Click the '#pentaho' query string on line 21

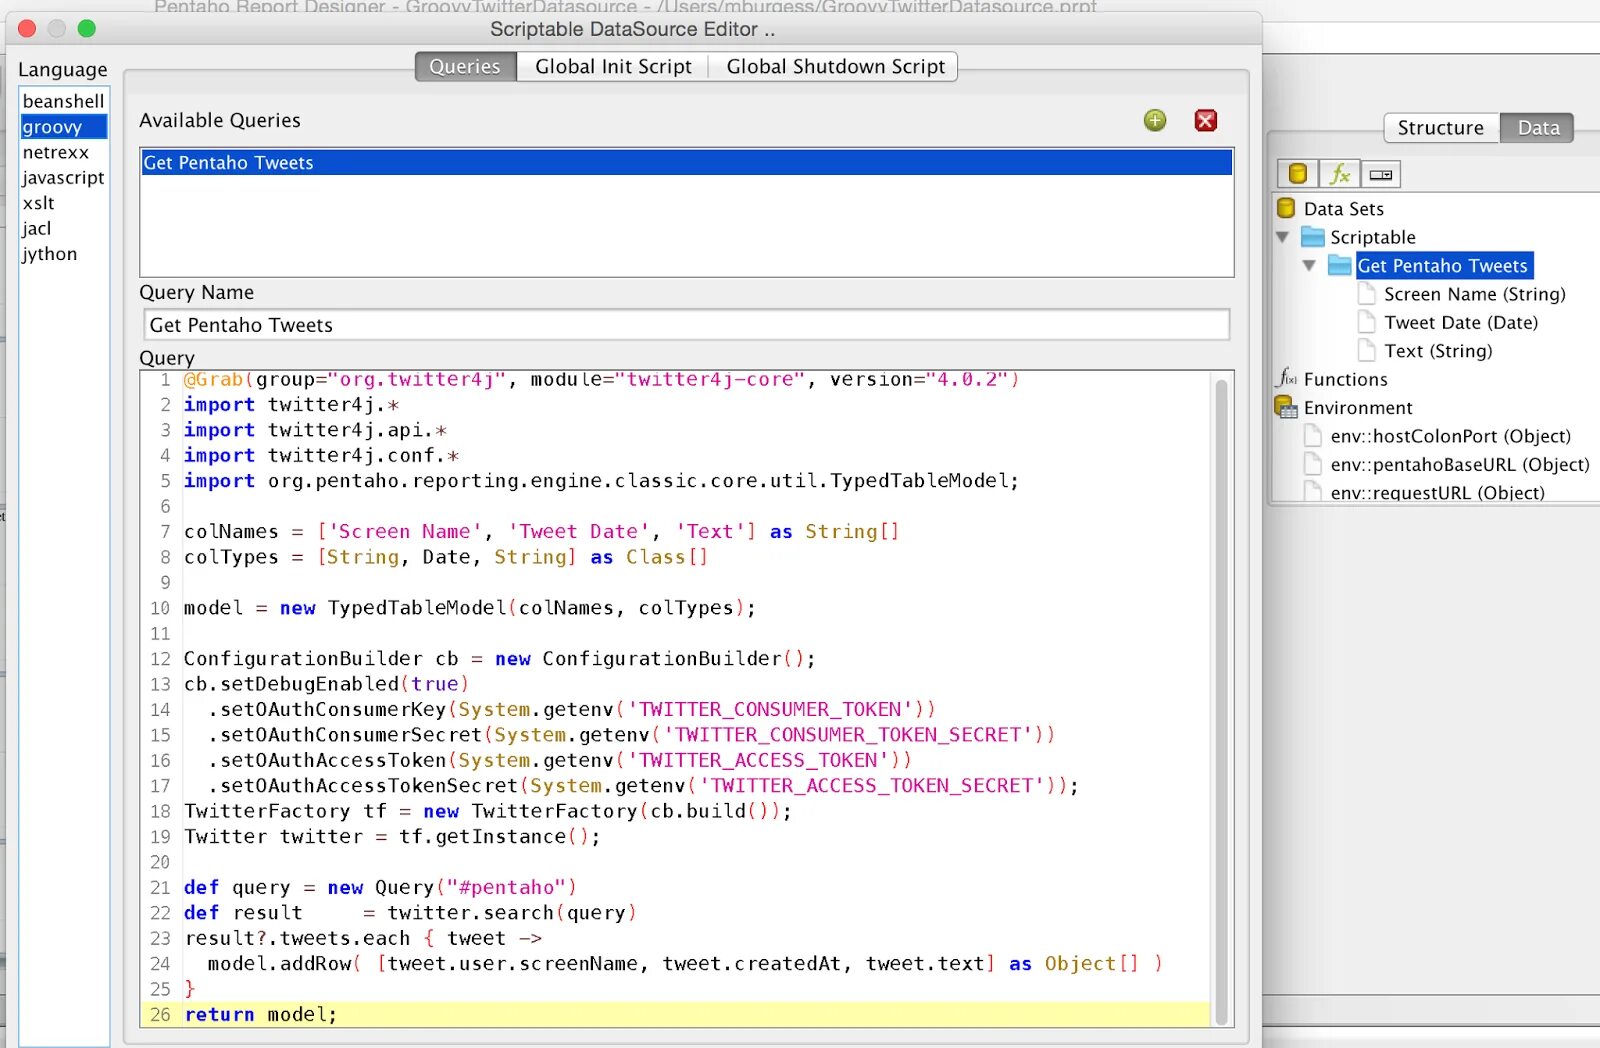[506, 887]
